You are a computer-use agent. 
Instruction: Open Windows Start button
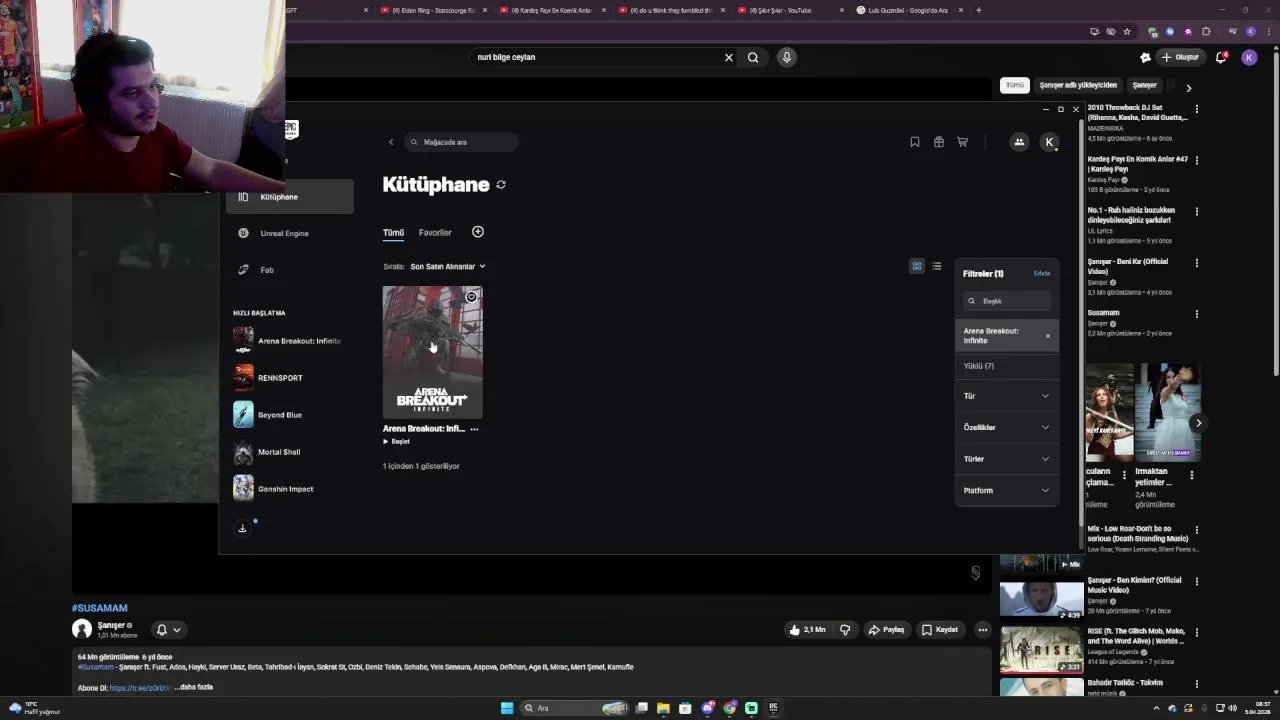pyautogui.click(x=507, y=708)
